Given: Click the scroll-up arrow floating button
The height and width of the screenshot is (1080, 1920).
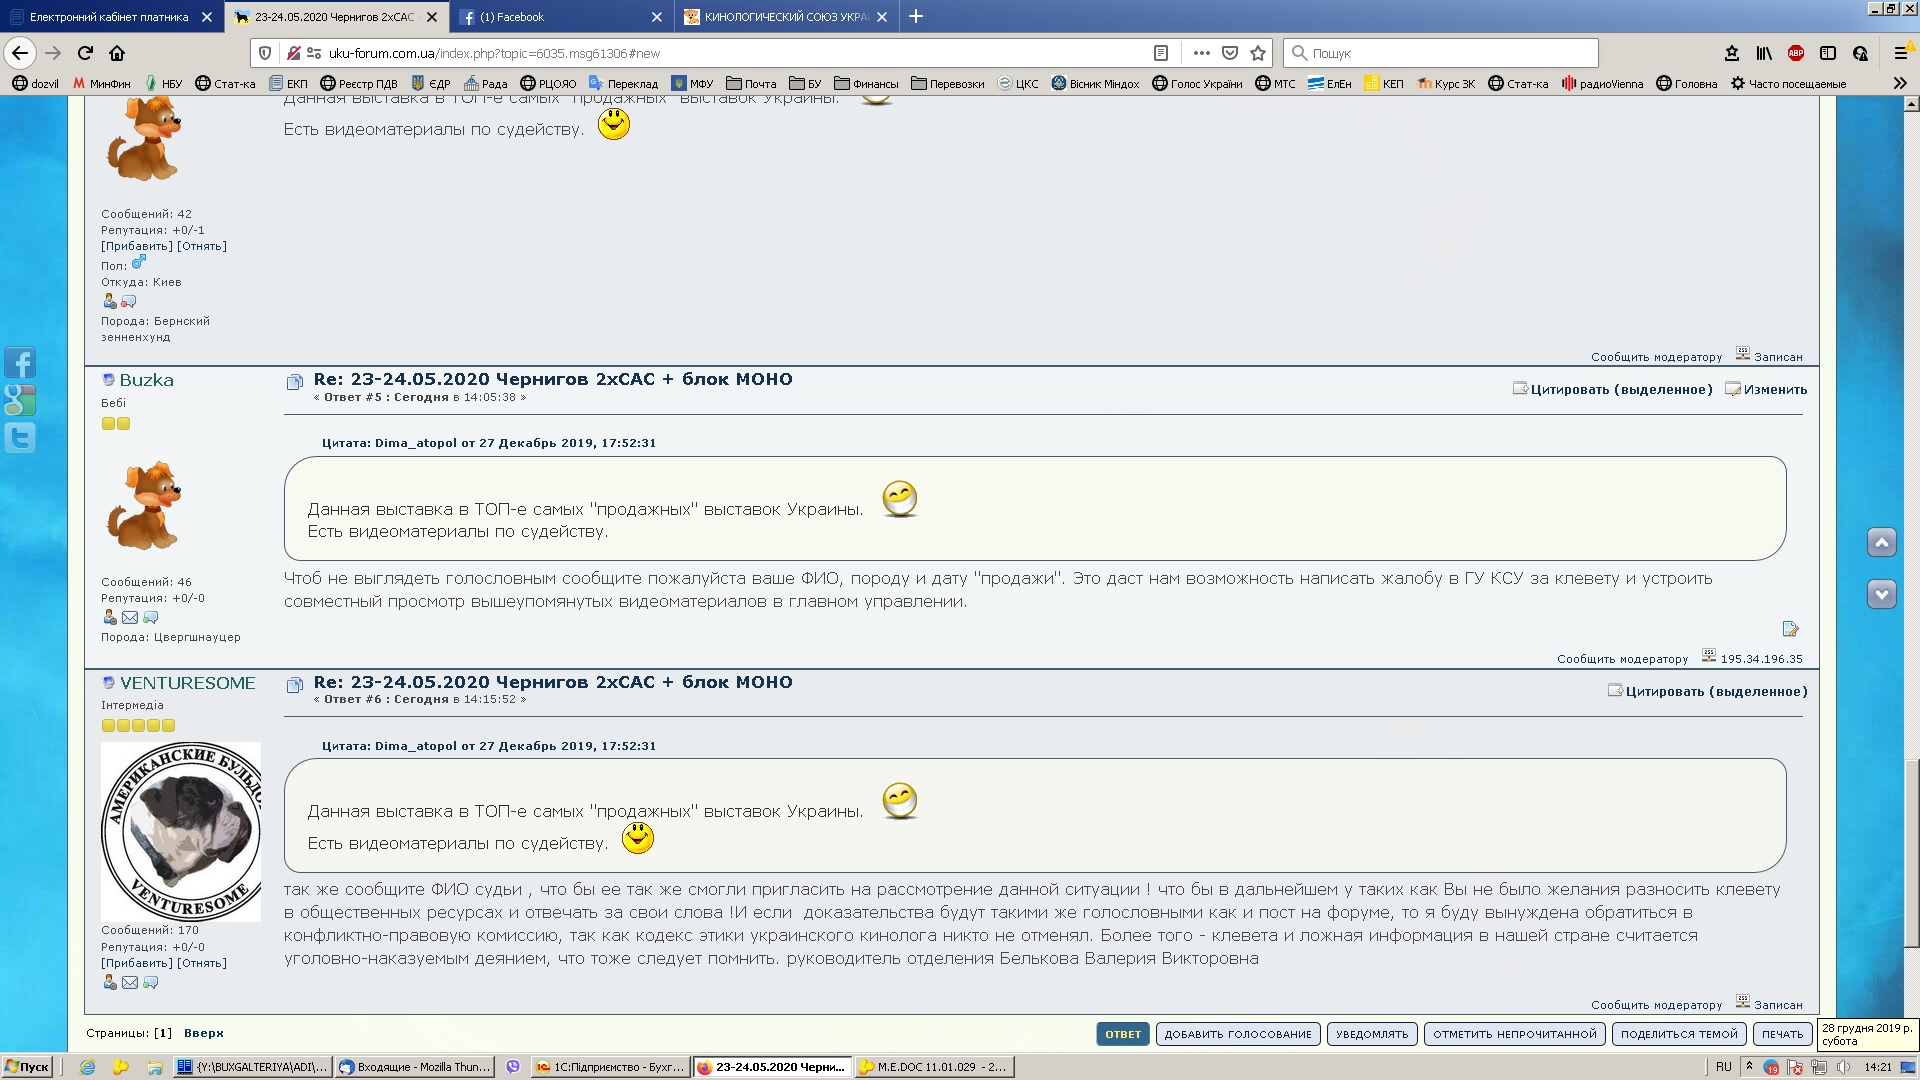Looking at the screenshot, I should click(x=1881, y=542).
